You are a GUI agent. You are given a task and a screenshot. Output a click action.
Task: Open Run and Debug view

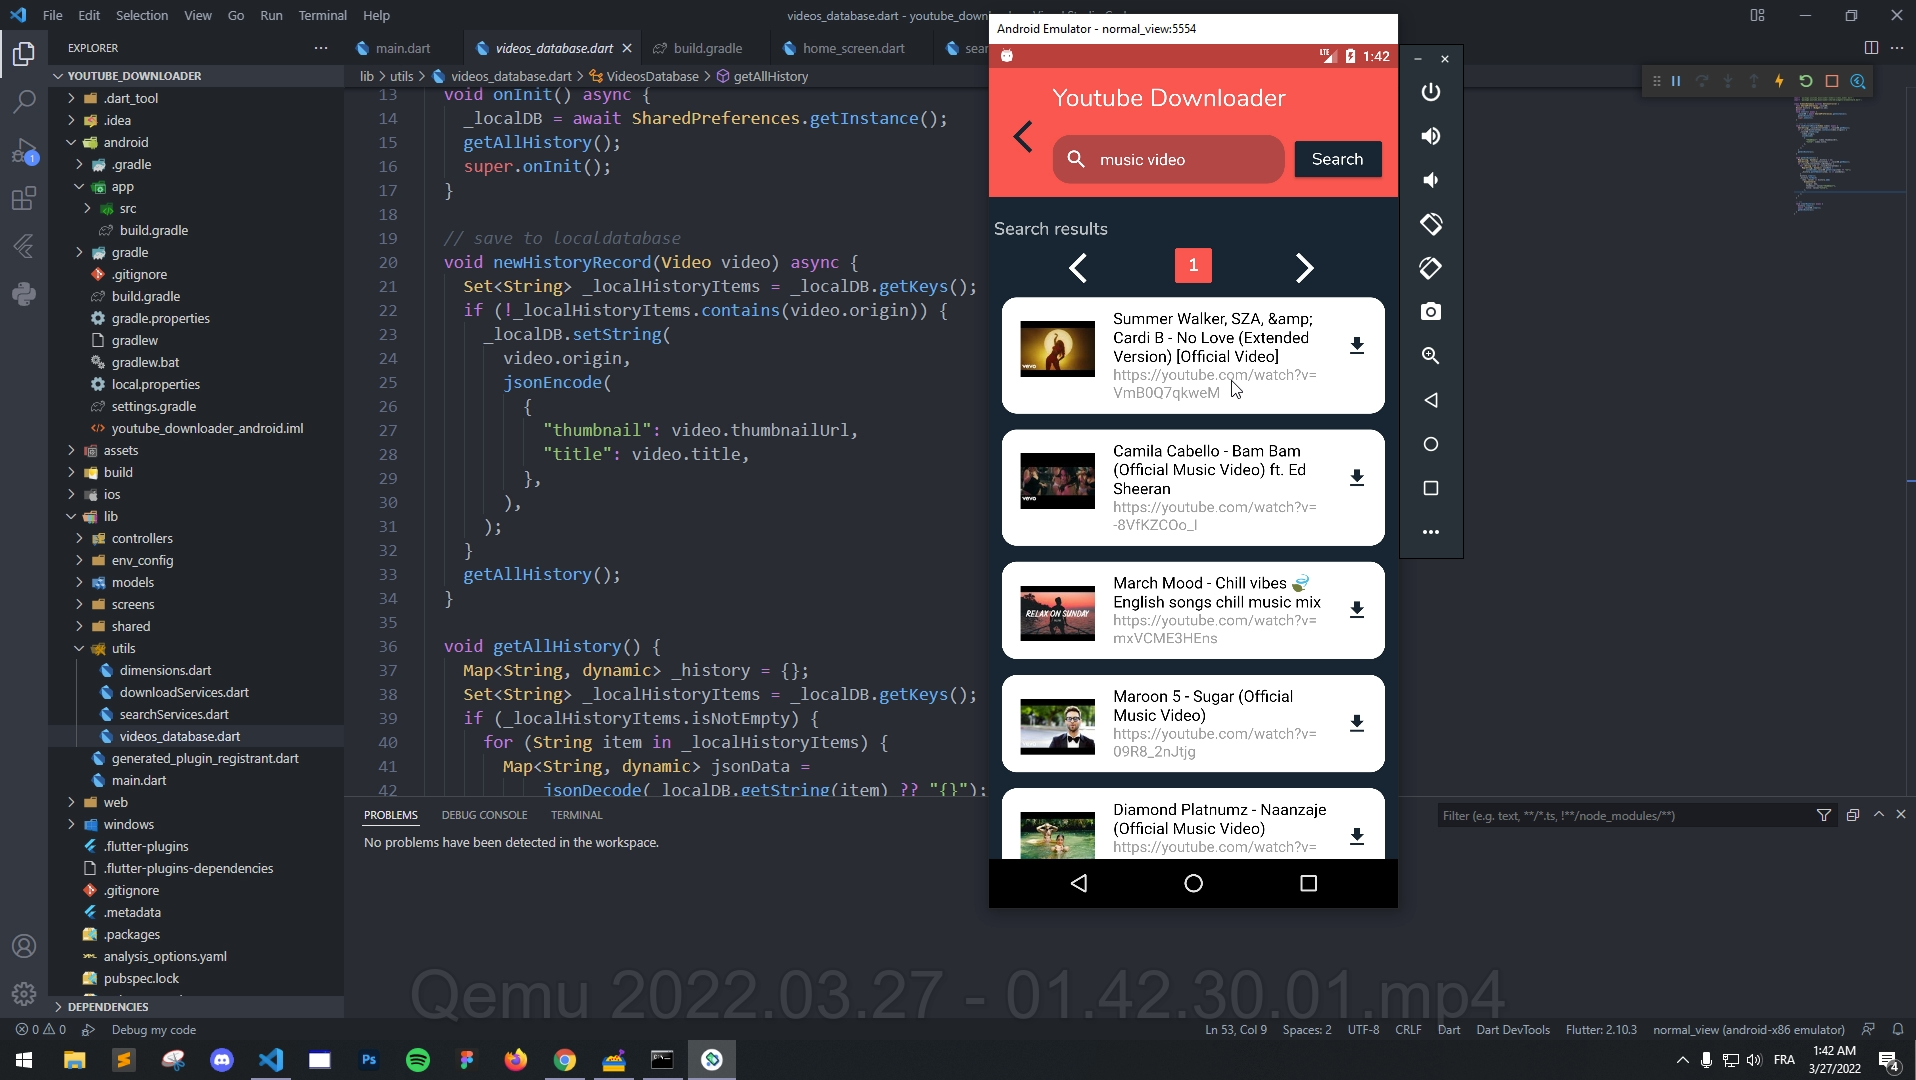24,150
